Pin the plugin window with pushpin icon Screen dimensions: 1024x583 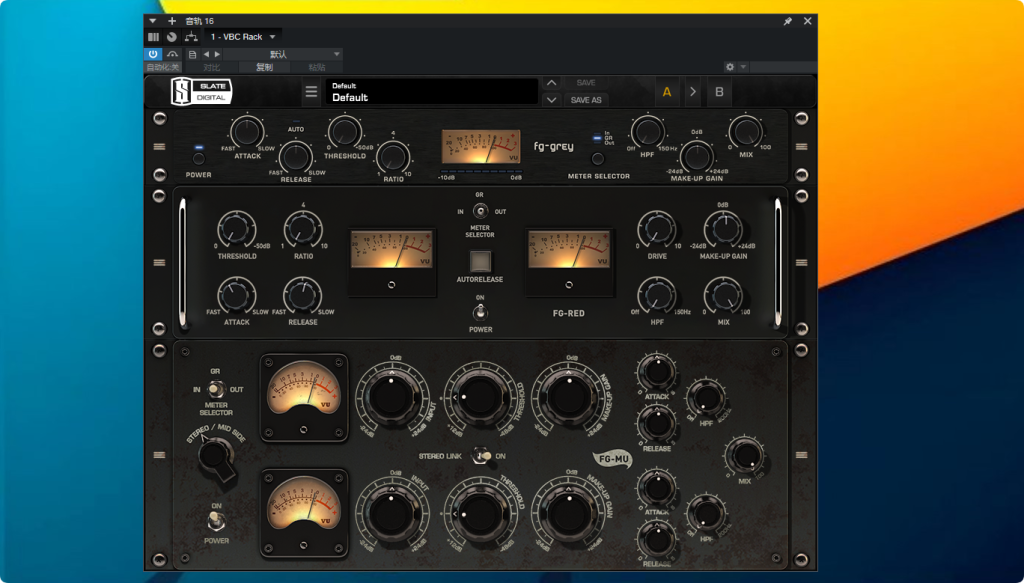[x=788, y=21]
